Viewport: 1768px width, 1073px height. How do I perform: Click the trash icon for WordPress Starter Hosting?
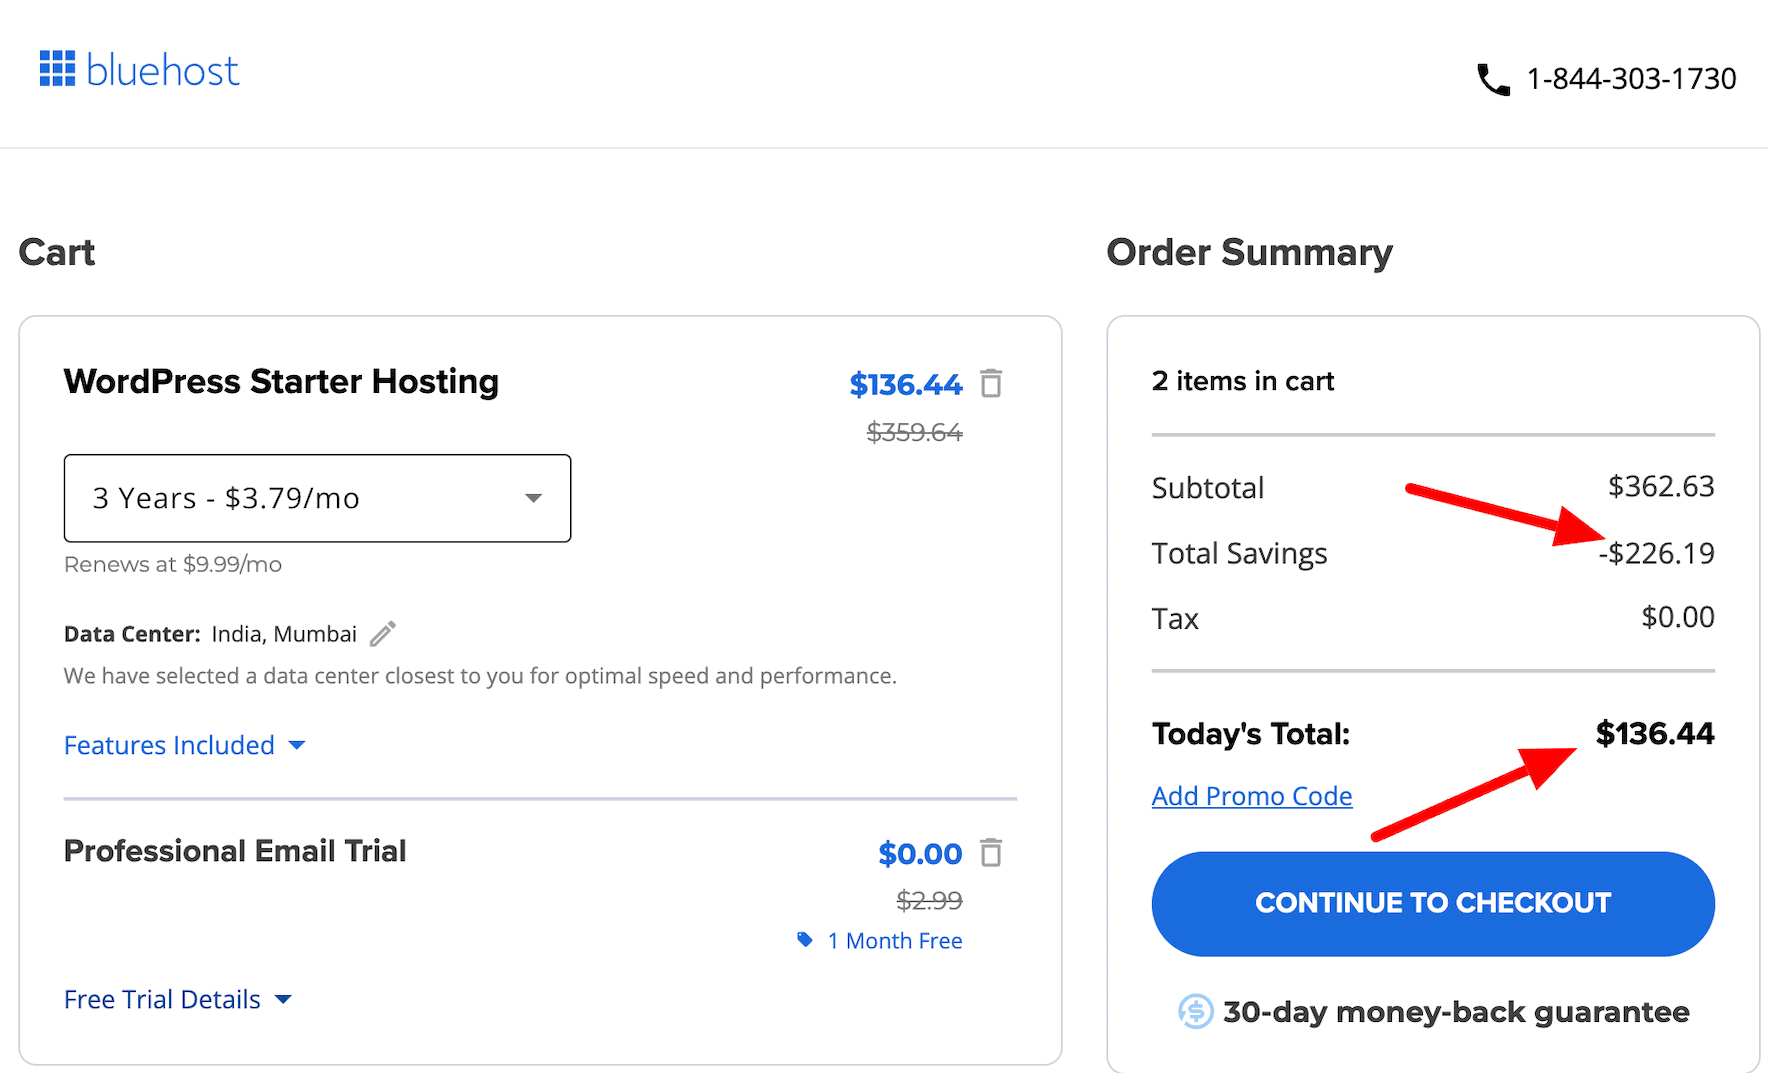991,383
